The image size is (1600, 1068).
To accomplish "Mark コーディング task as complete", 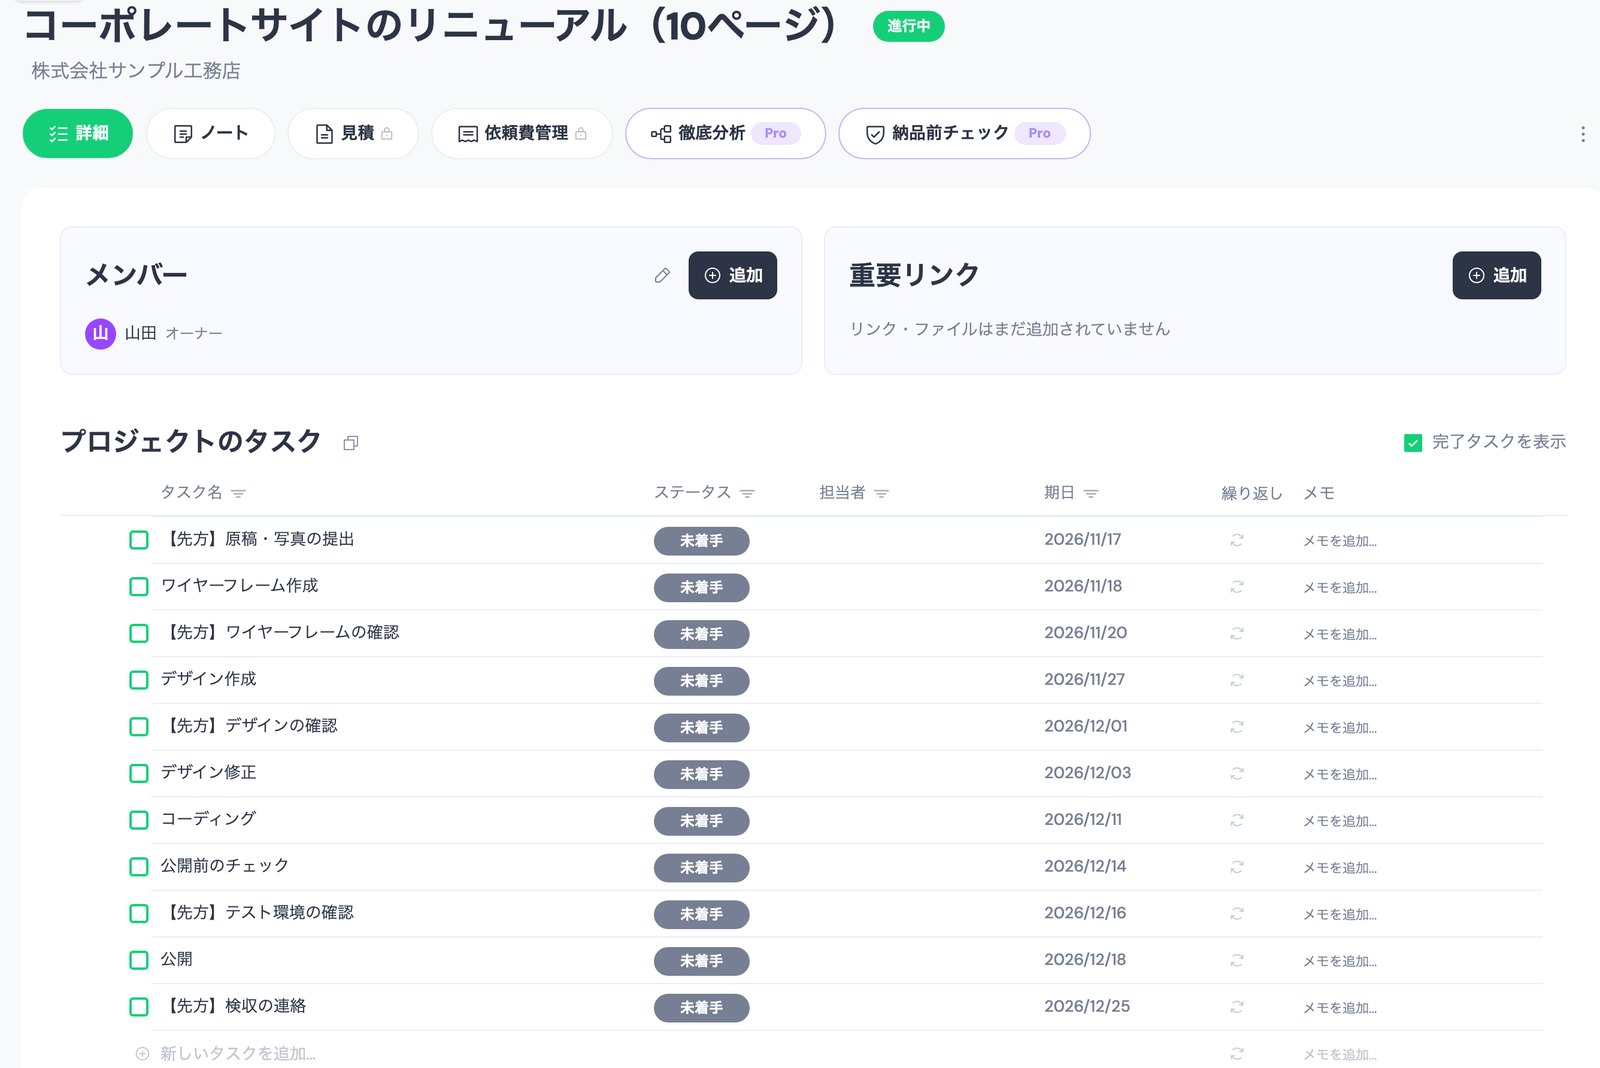I will click(139, 820).
